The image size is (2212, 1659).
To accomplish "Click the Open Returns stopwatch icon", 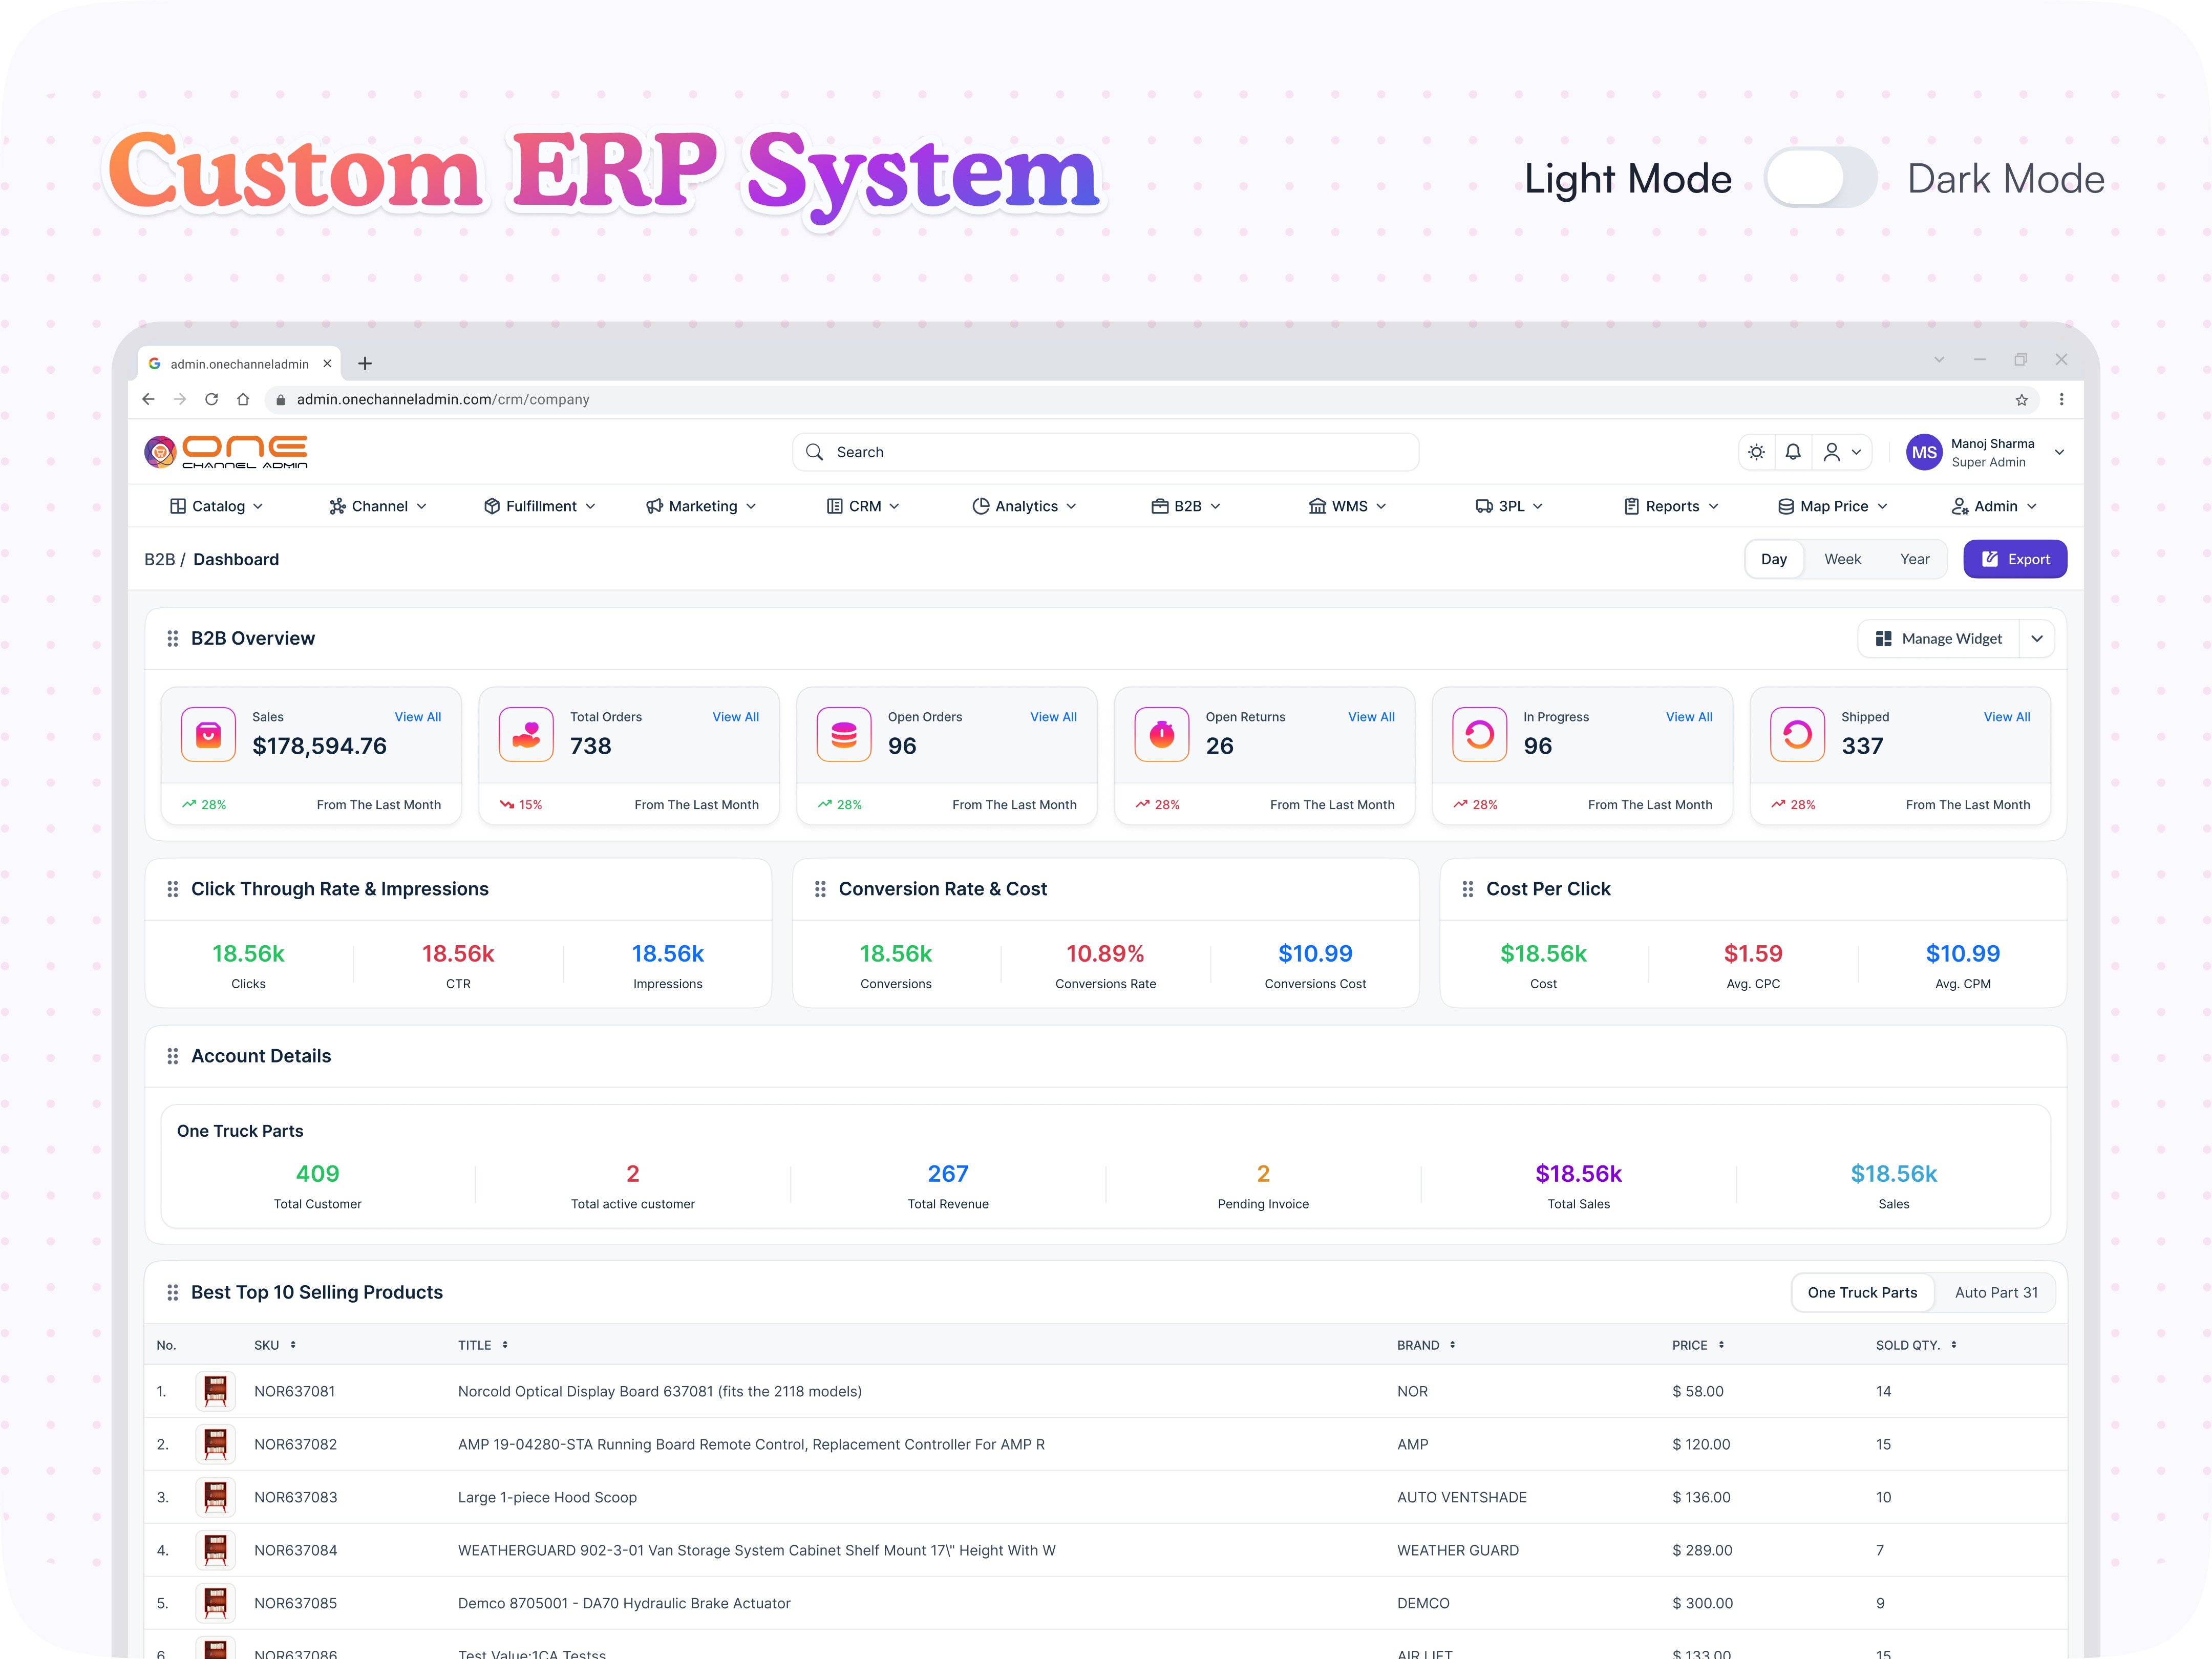I will pos(1161,735).
